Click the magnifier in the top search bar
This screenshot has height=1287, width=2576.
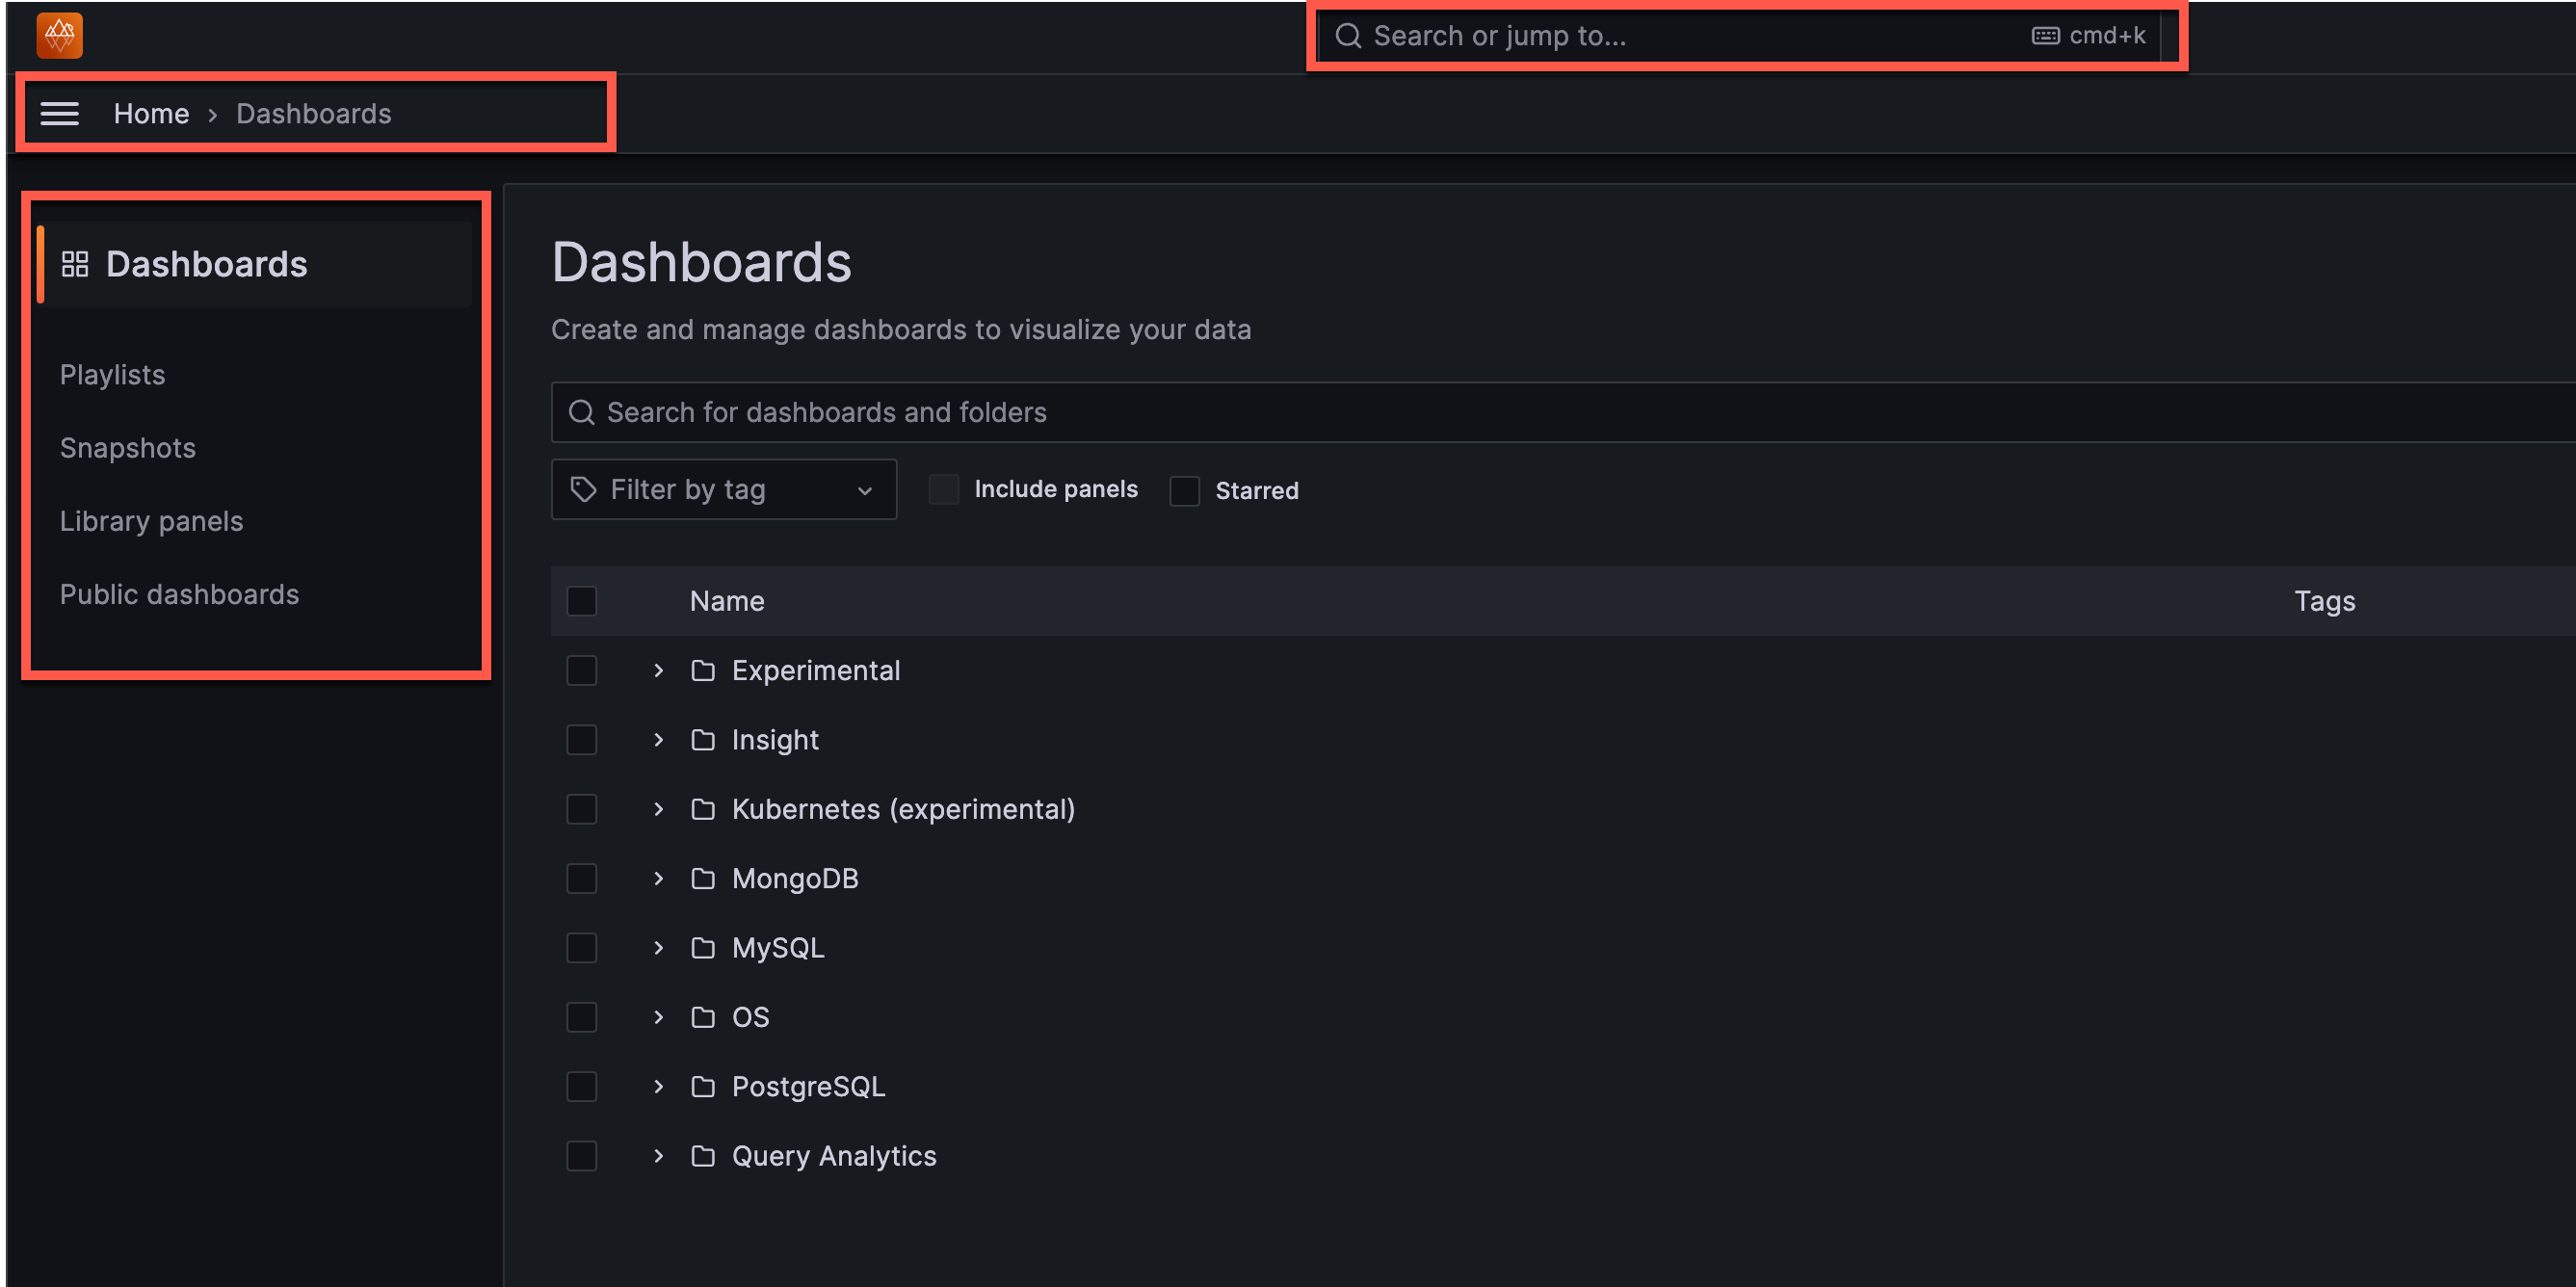[1348, 35]
